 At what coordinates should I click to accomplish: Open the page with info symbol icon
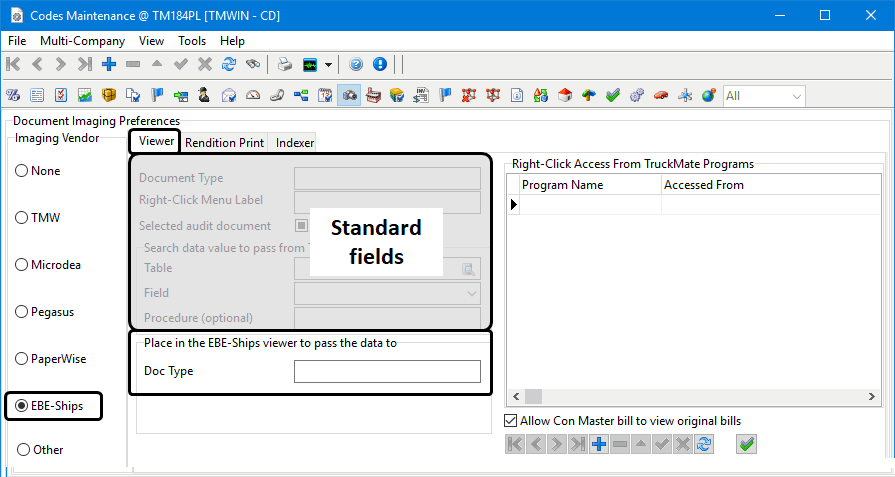point(517,96)
